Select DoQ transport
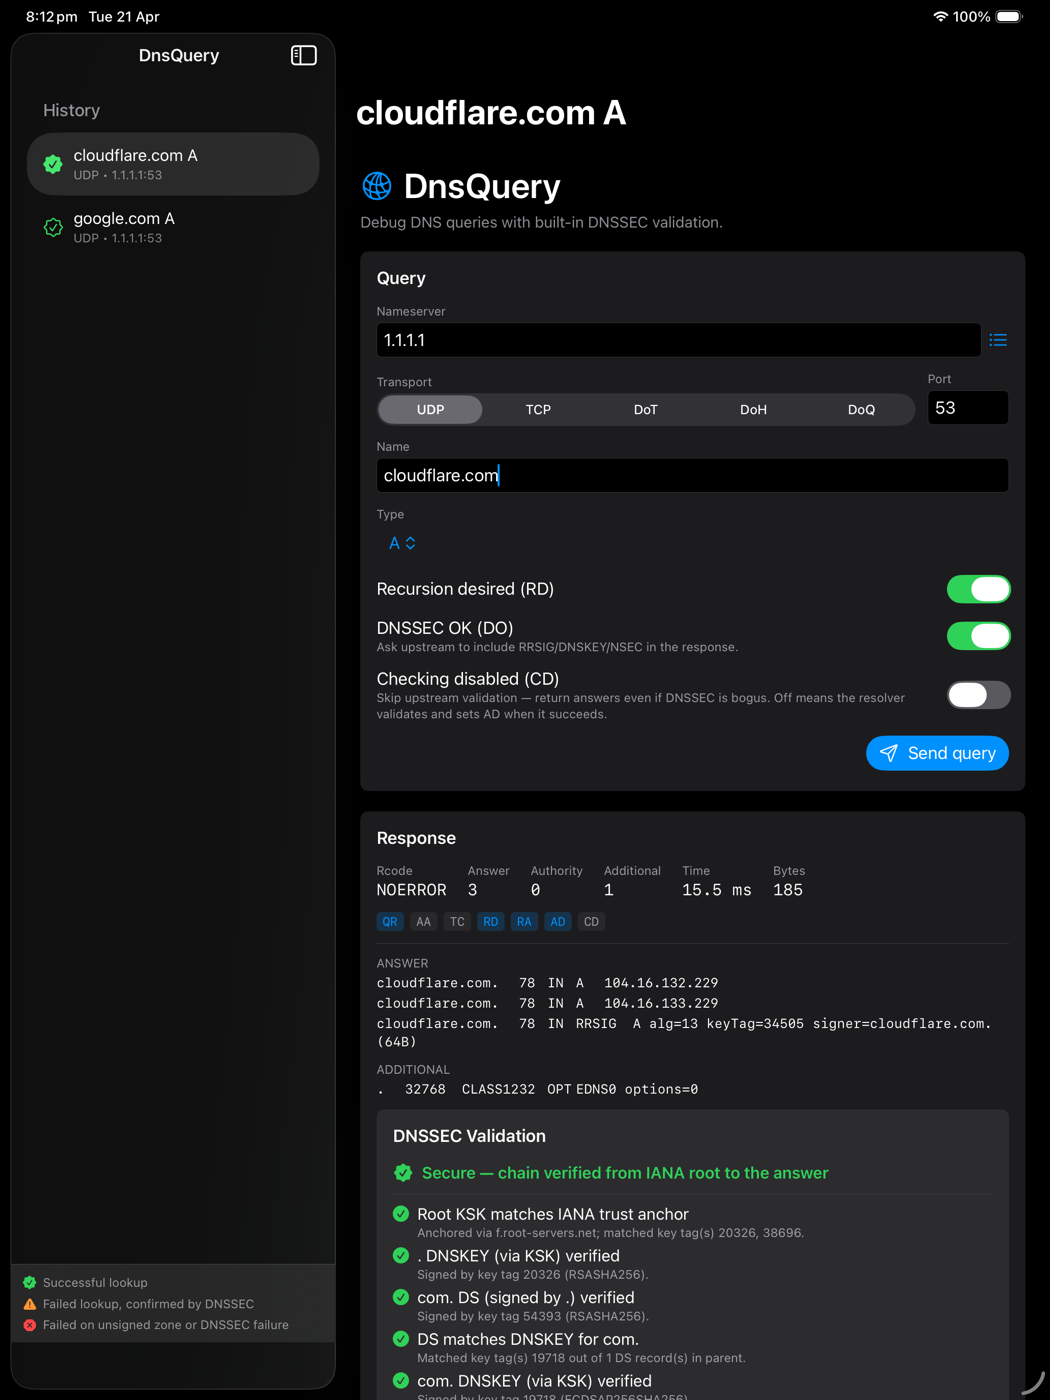 point(861,410)
